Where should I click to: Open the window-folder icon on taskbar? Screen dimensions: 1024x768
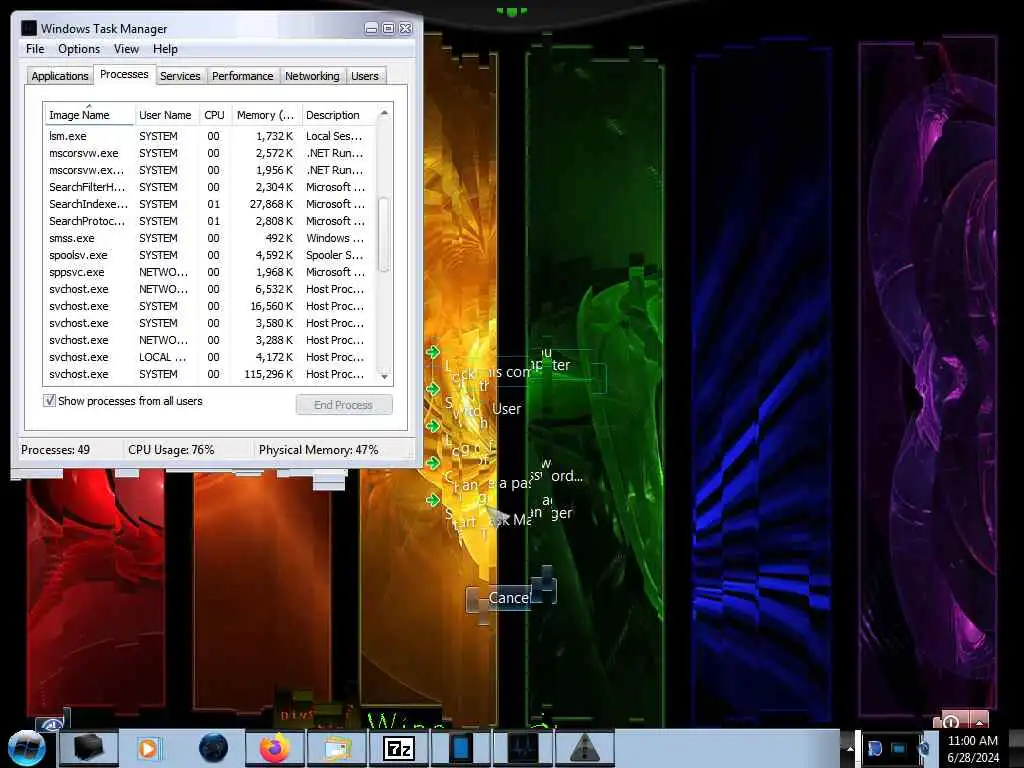(x=336, y=748)
